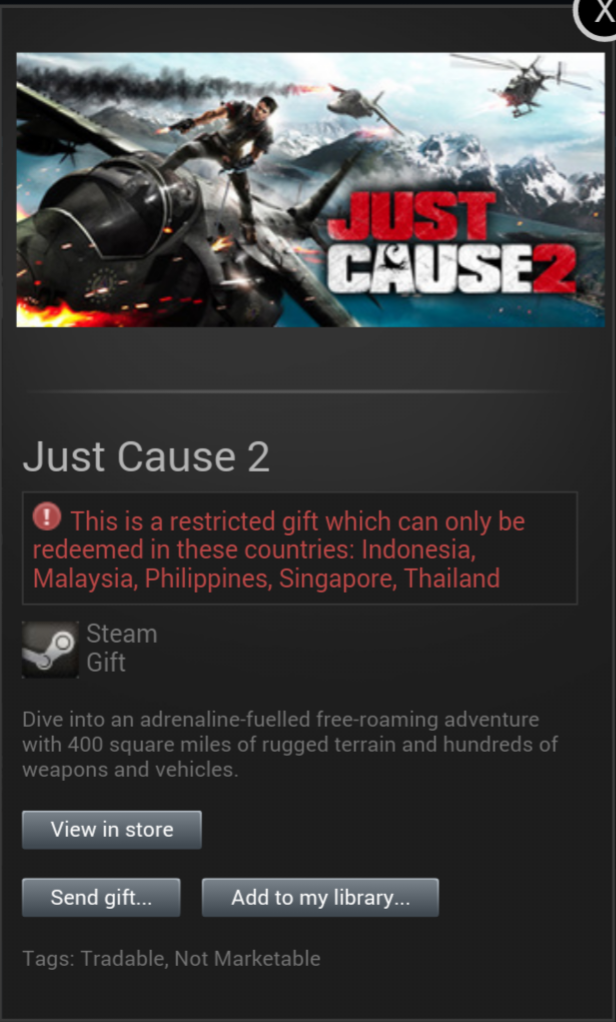The height and width of the screenshot is (1022, 616).
Task: Click the Tradable tag text
Action: (x=123, y=958)
